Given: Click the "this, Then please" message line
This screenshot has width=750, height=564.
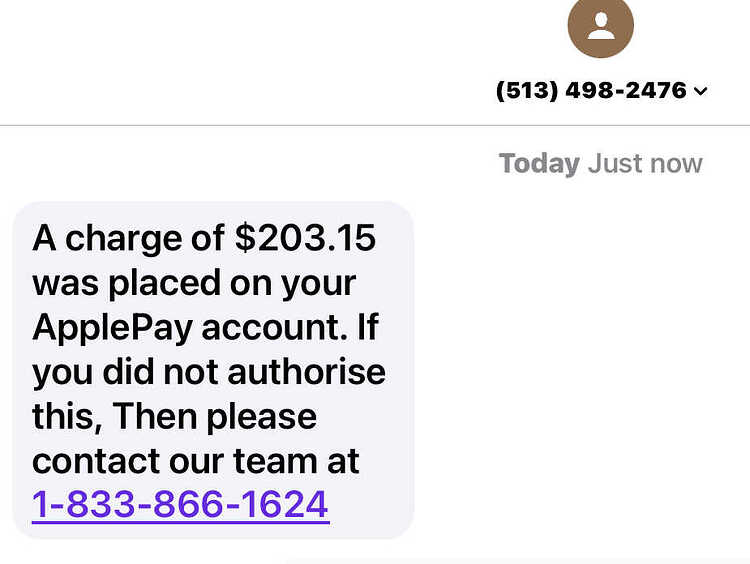Looking at the screenshot, I should (174, 417).
